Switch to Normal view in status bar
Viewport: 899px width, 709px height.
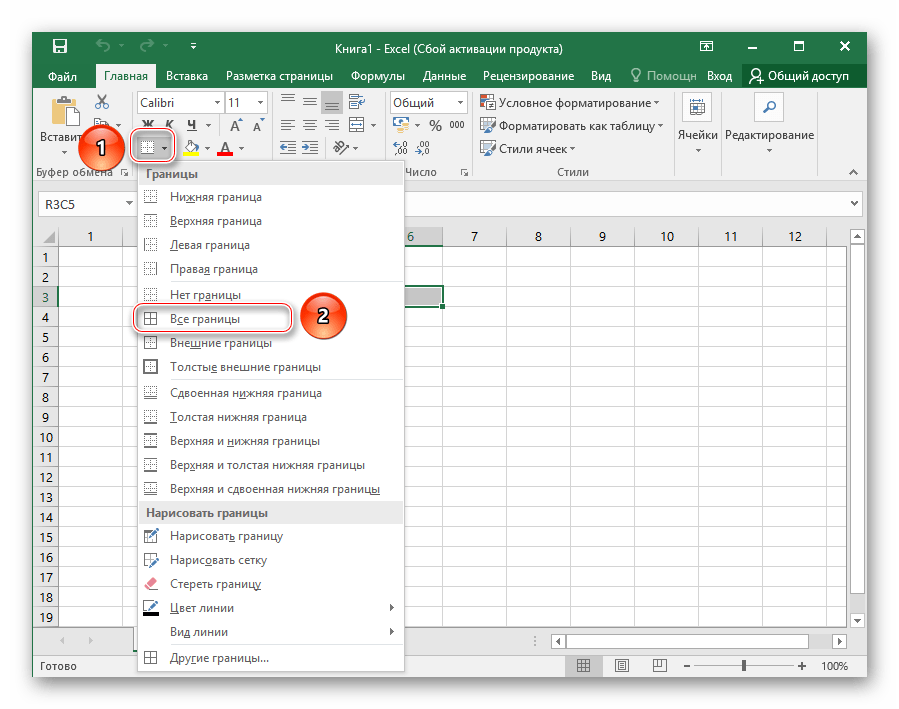(583, 665)
